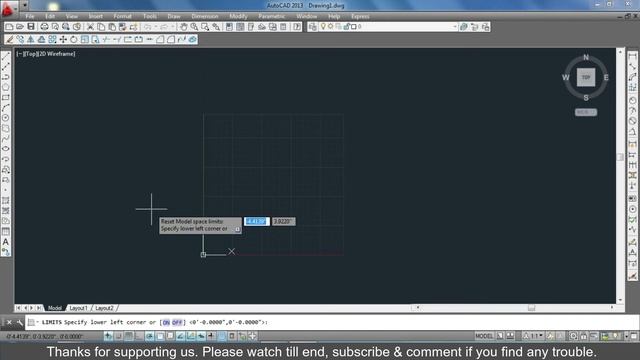Open the WCS dropdown below the ViewCube
This screenshot has width=640, height=360.
[x=586, y=112]
